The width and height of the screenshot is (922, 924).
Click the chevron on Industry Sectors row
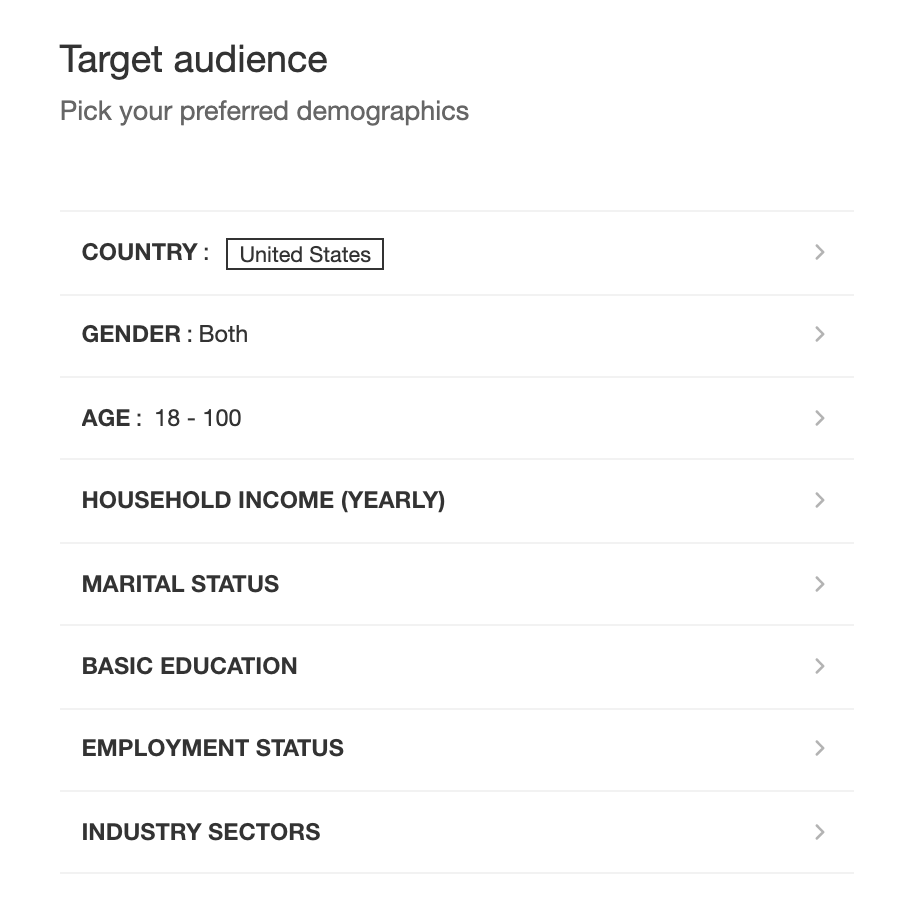[819, 832]
